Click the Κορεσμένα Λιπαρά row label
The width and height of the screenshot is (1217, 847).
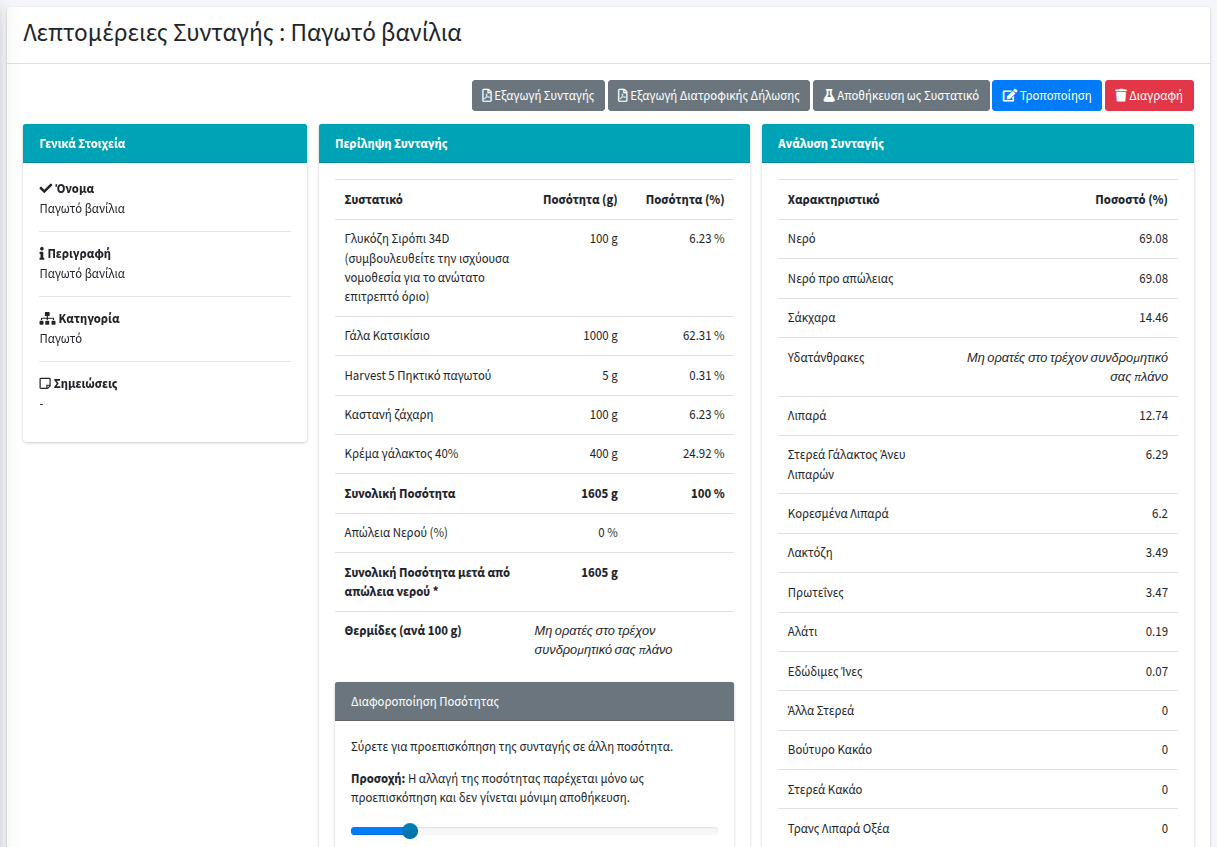[838, 514]
